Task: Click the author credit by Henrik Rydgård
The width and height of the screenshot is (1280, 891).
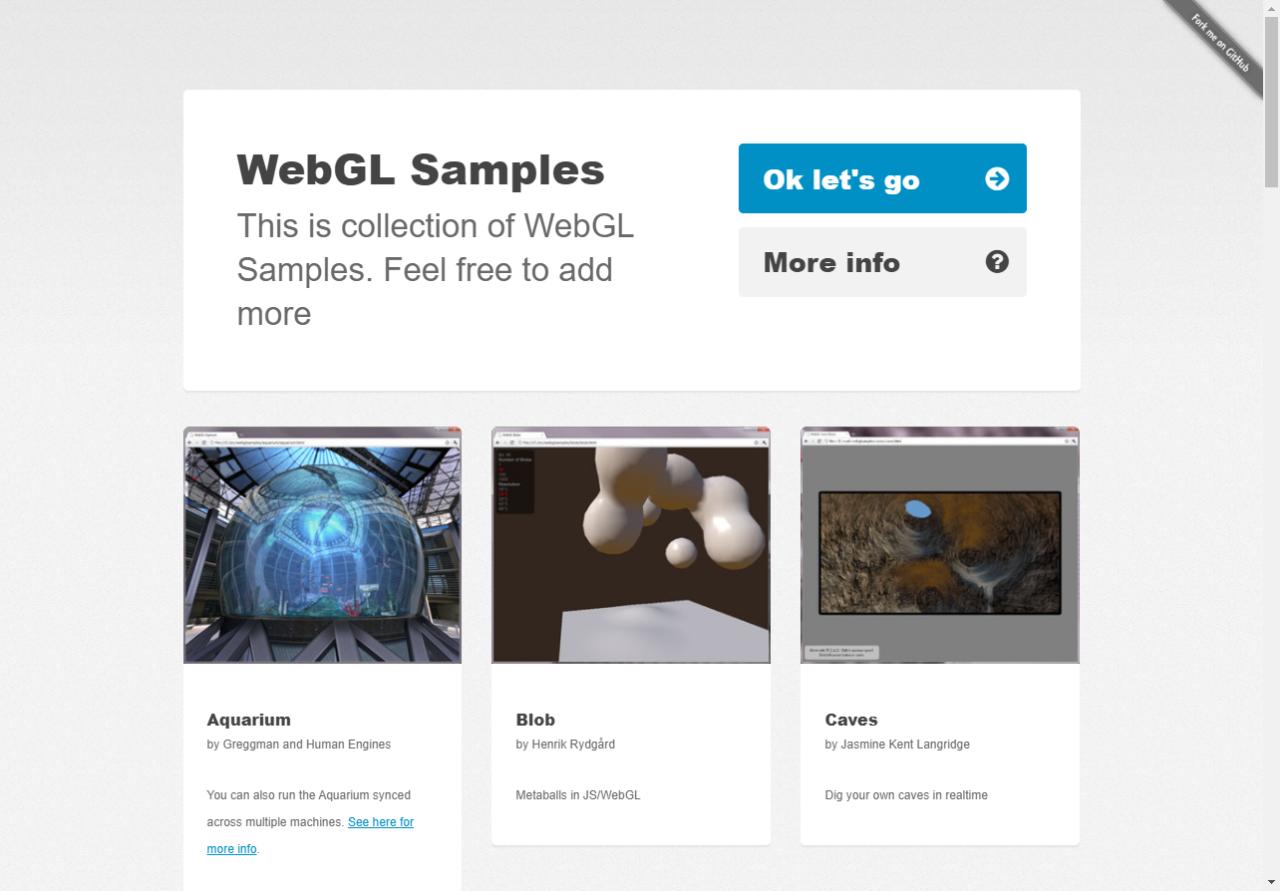Action: pyautogui.click(x=565, y=744)
